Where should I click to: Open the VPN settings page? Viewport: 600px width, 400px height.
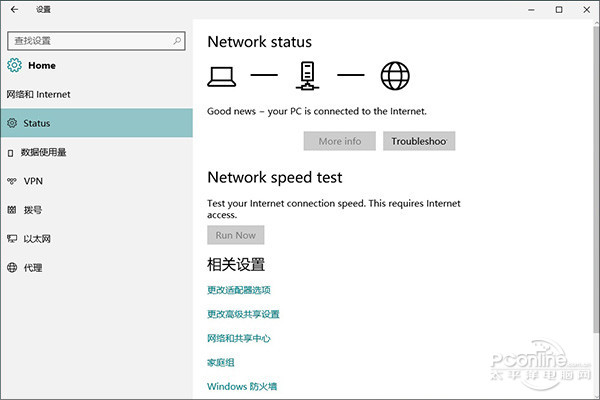pyautogui.click(x=96, y=181)
